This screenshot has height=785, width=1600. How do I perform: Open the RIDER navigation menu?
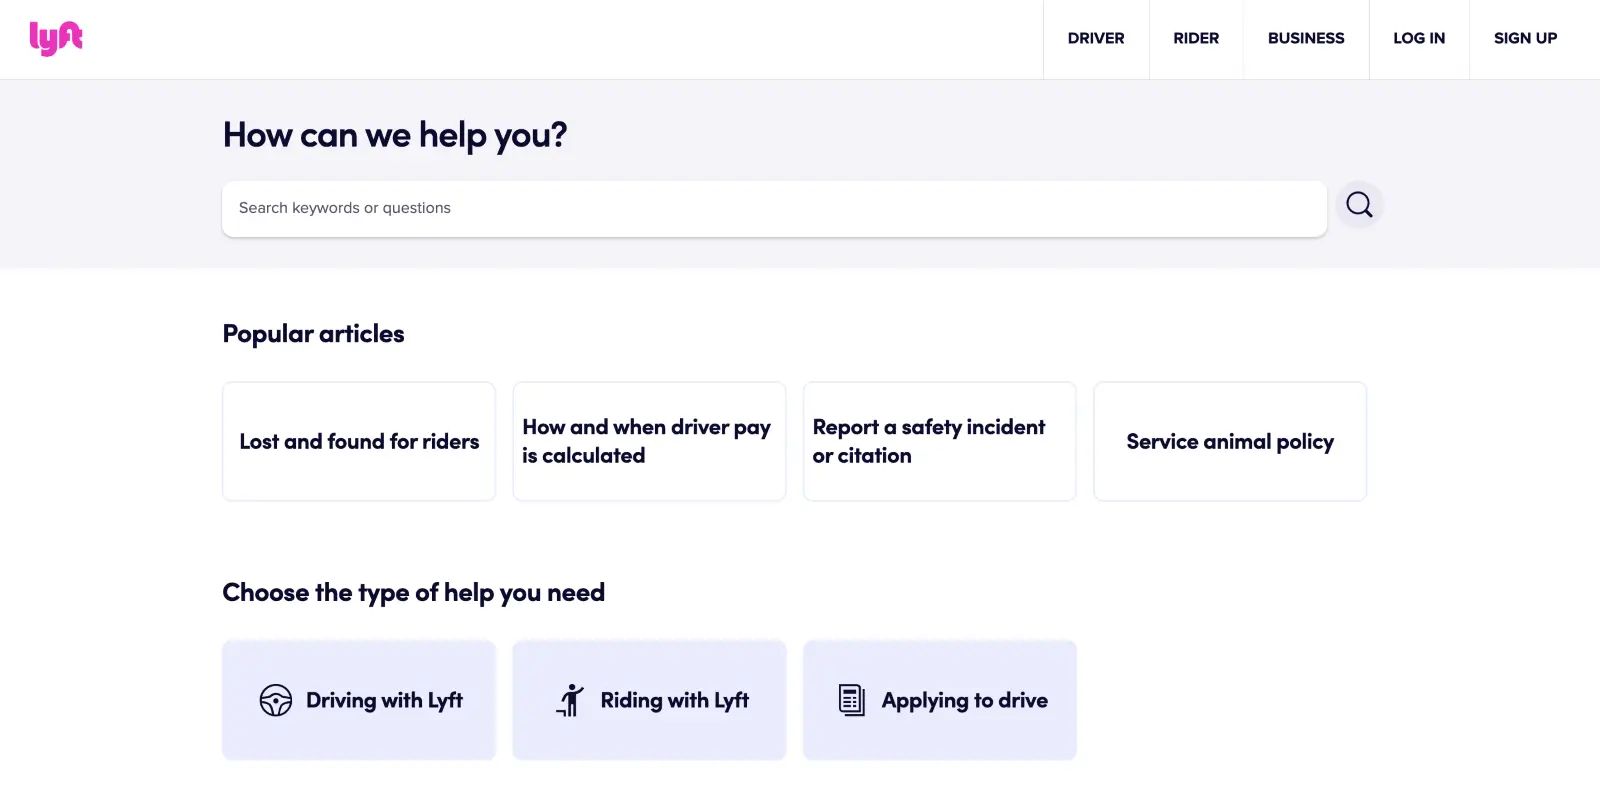(x=1196, y=38)
